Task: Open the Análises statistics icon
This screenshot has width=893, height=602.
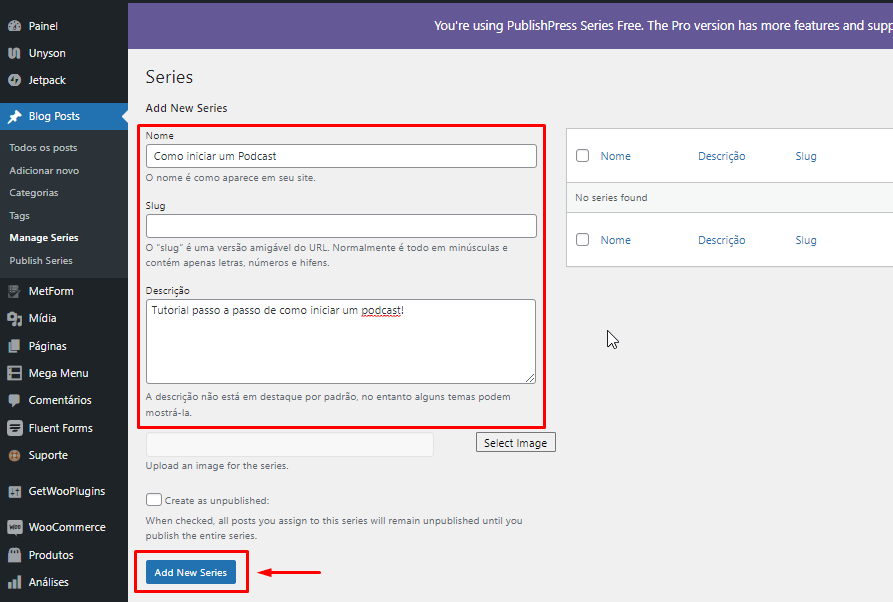Action: [17, 581]
